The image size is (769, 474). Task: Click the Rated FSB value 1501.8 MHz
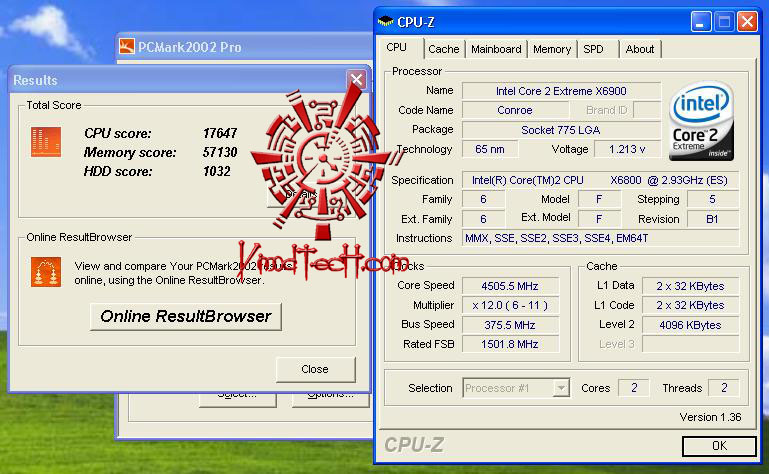click(510, 344)
